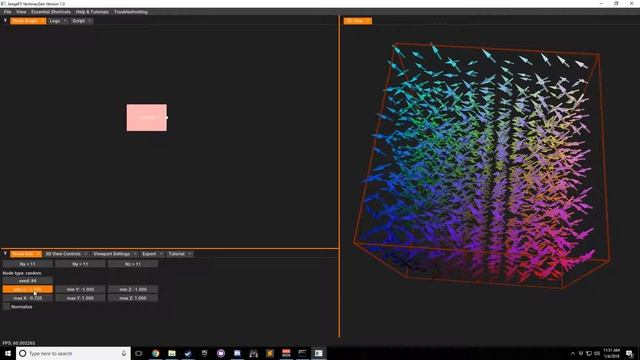Open the command prompt taskbar icon
The width and height of the screenshot is (640, 360).
tap(302, 353)
